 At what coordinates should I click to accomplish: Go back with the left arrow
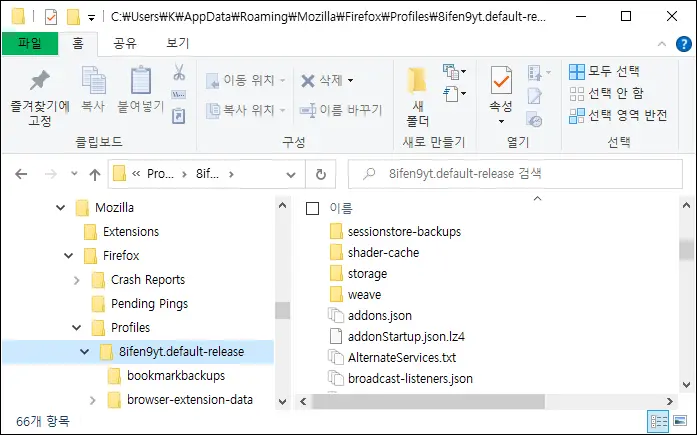(21, 174)
